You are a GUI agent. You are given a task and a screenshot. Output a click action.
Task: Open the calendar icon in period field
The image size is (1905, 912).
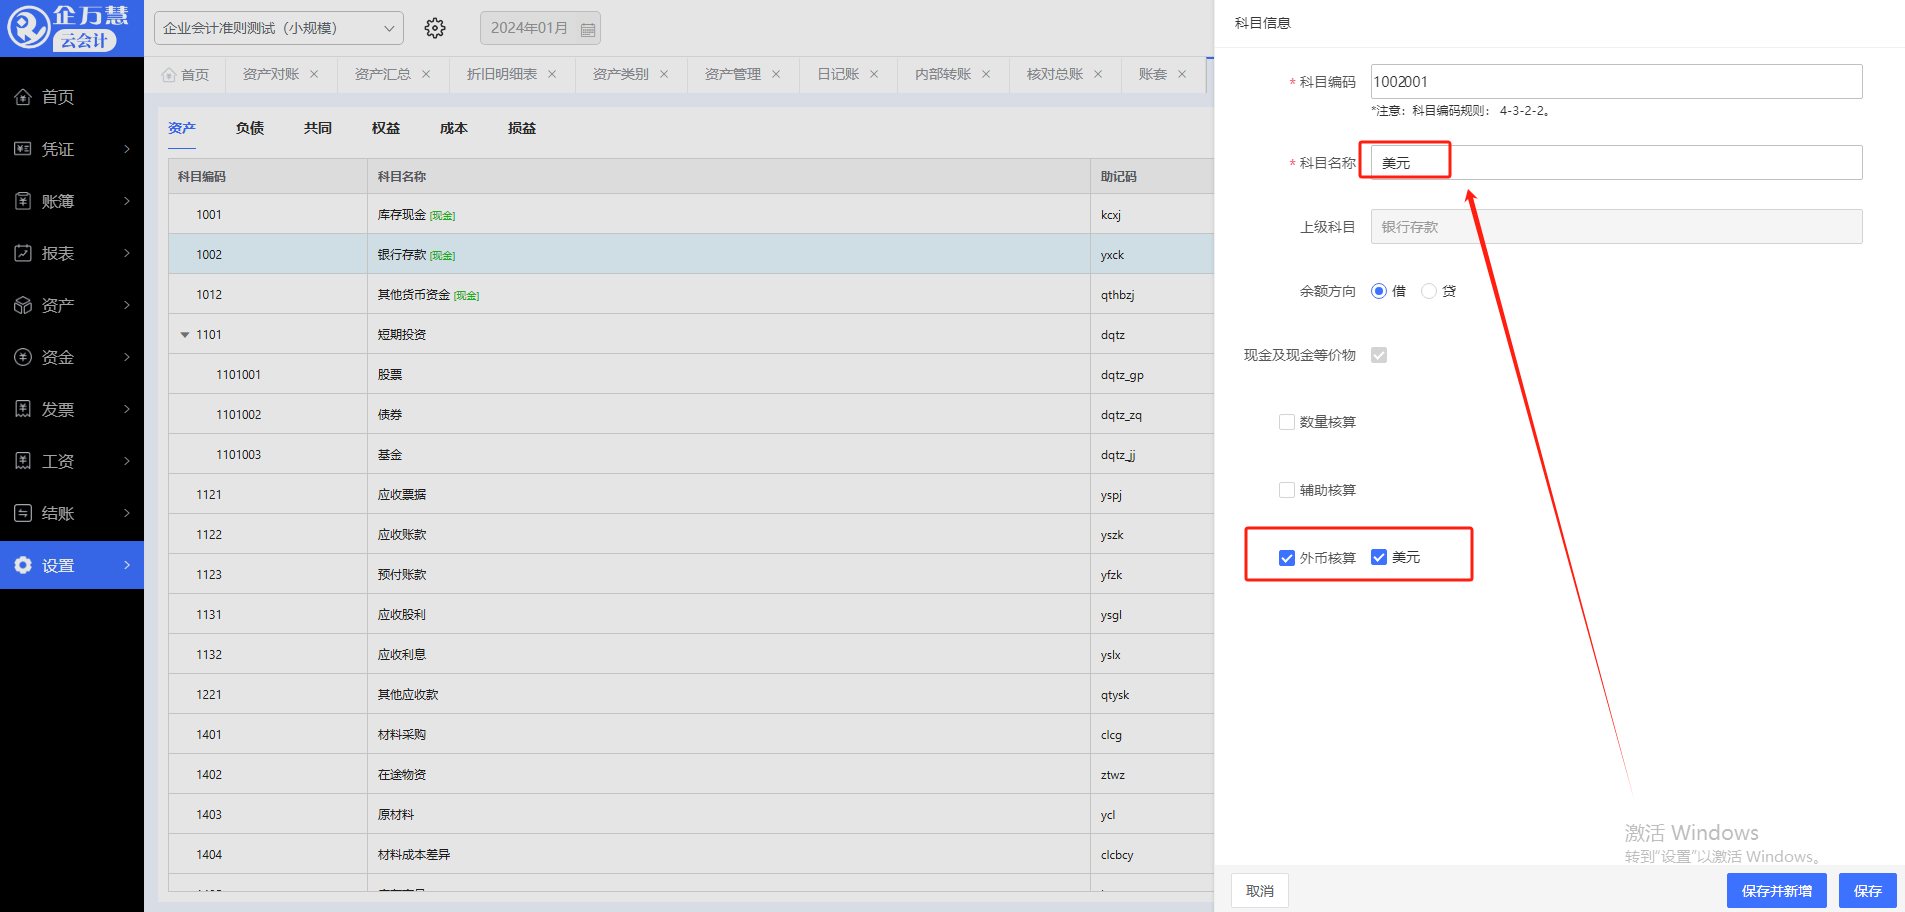pos(588,29)
